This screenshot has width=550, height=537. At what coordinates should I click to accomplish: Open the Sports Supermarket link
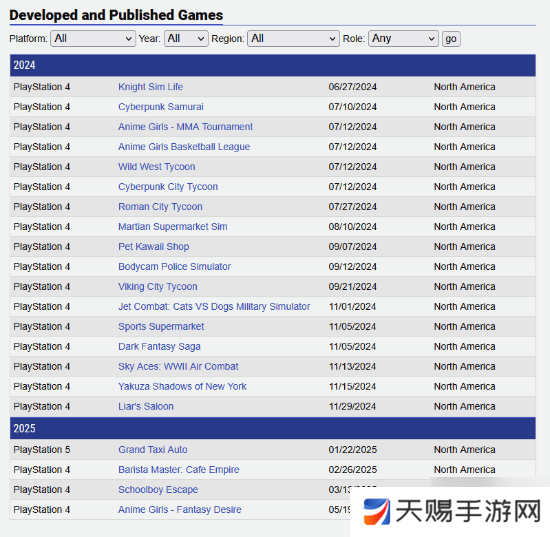[x=161, y=327]
